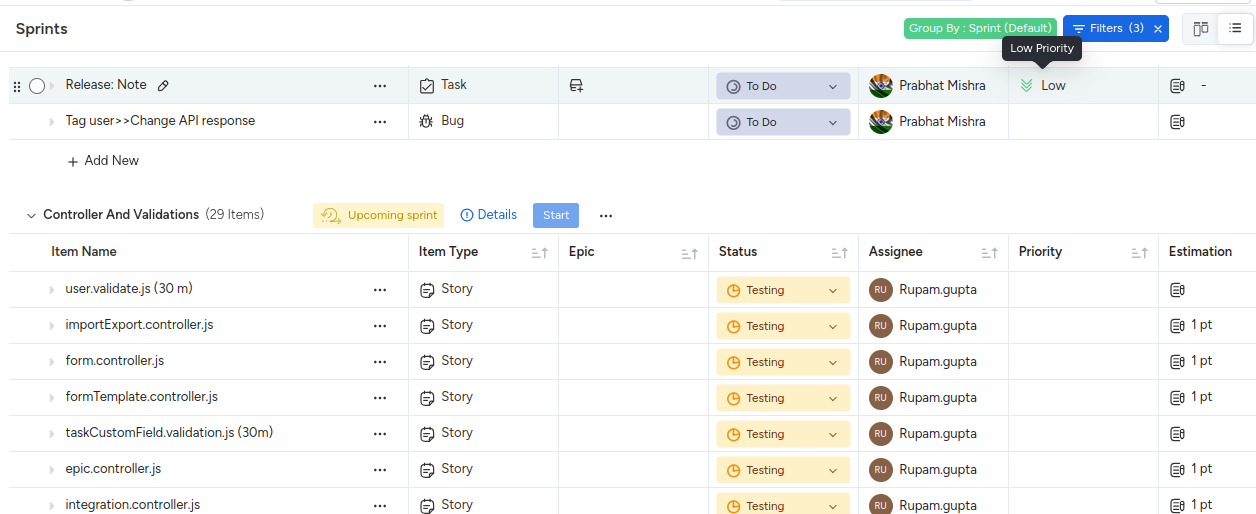The height and width of the screenshot is (514, 1256).
Task: Remove filters with the X on Filters
Action: point(1158,29)
